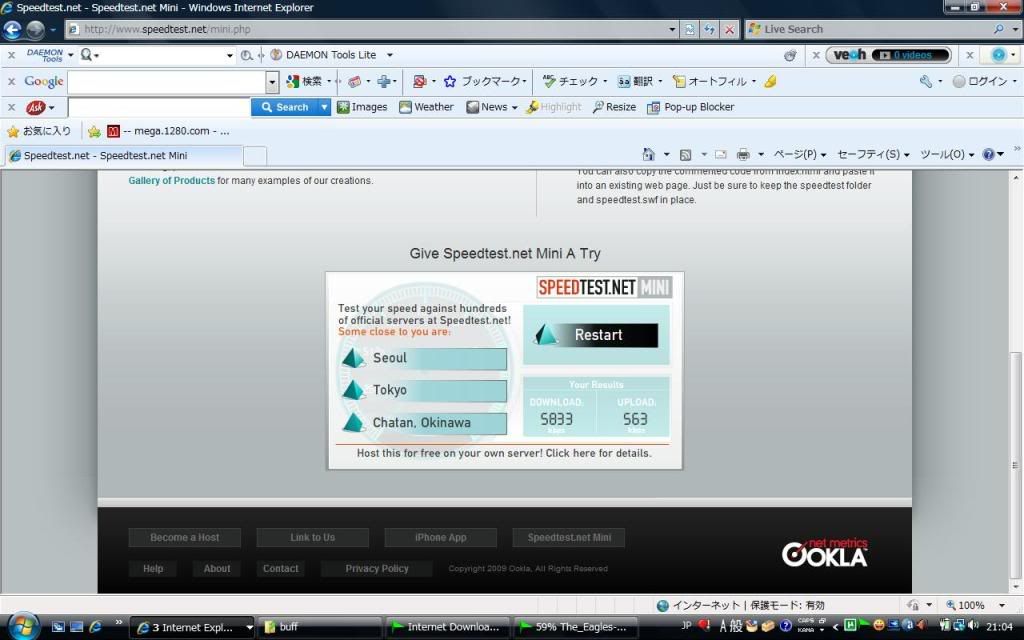Click the Ask toolbar Images icon
This screenshot has width=1024, height=640.
343,107
